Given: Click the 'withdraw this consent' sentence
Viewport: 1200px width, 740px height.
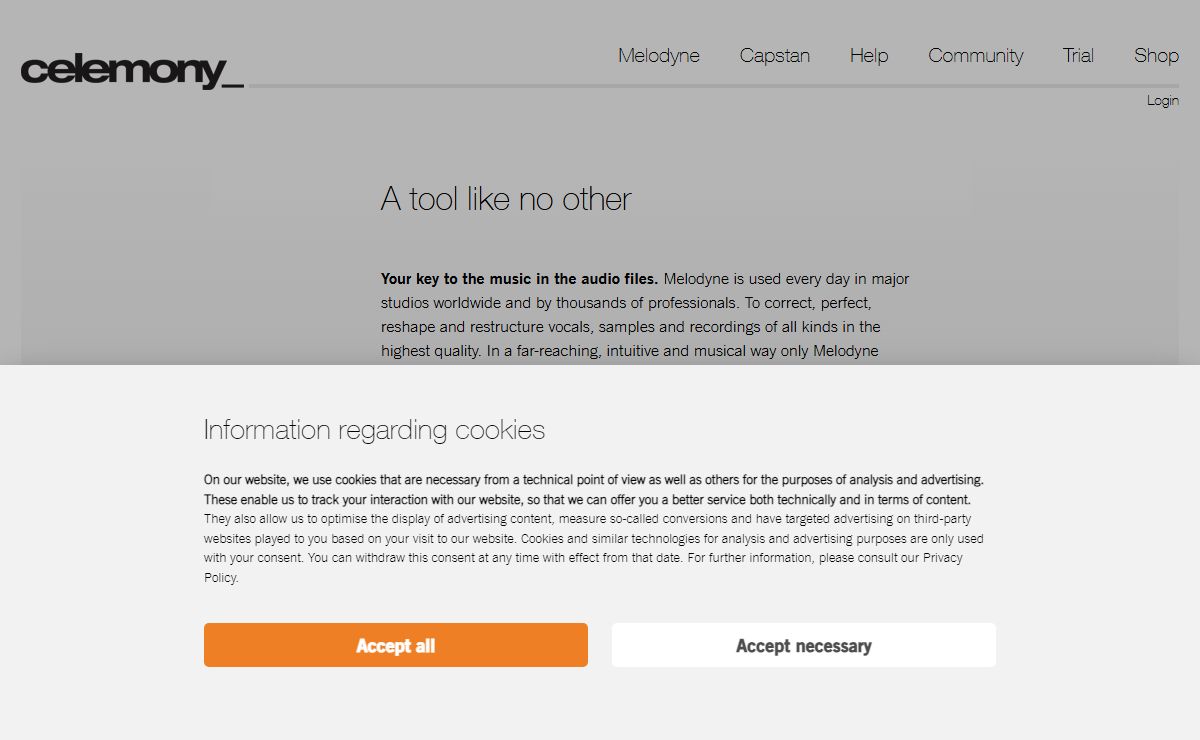Looking at the screenshot, I should pos(496,558).
